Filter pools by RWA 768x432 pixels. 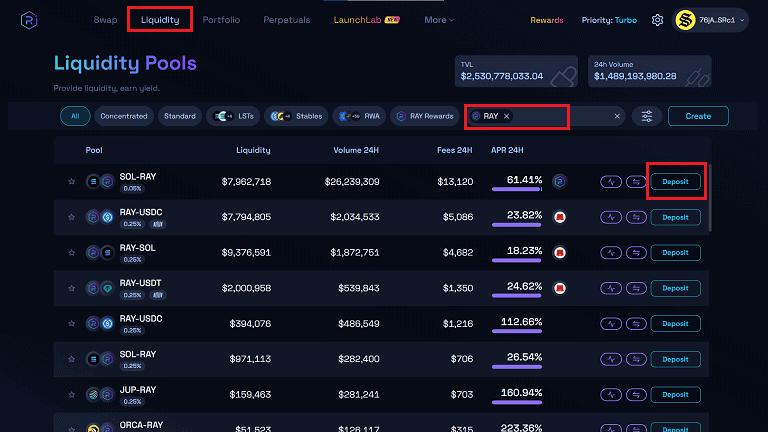(359, 116)
